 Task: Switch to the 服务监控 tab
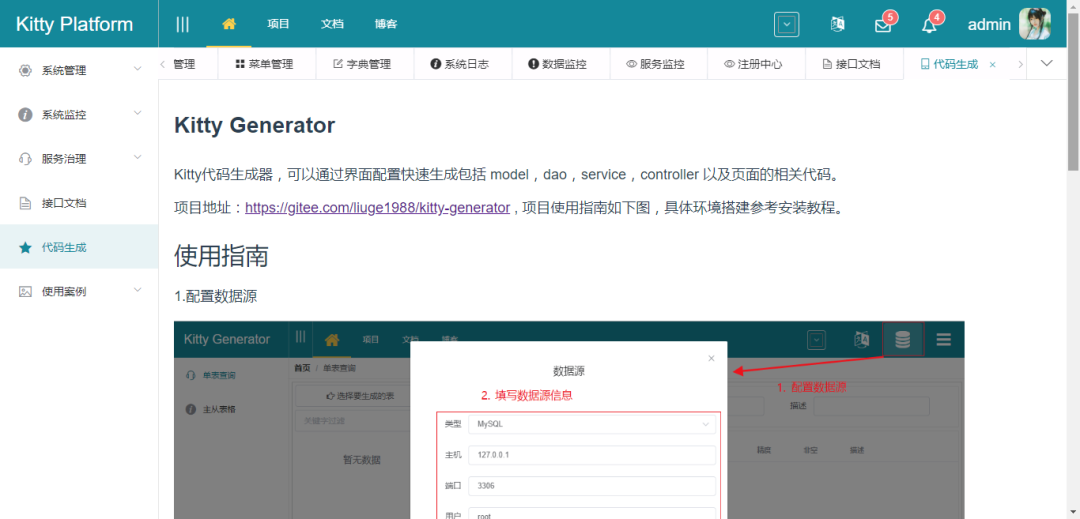(x=657, y=64)
